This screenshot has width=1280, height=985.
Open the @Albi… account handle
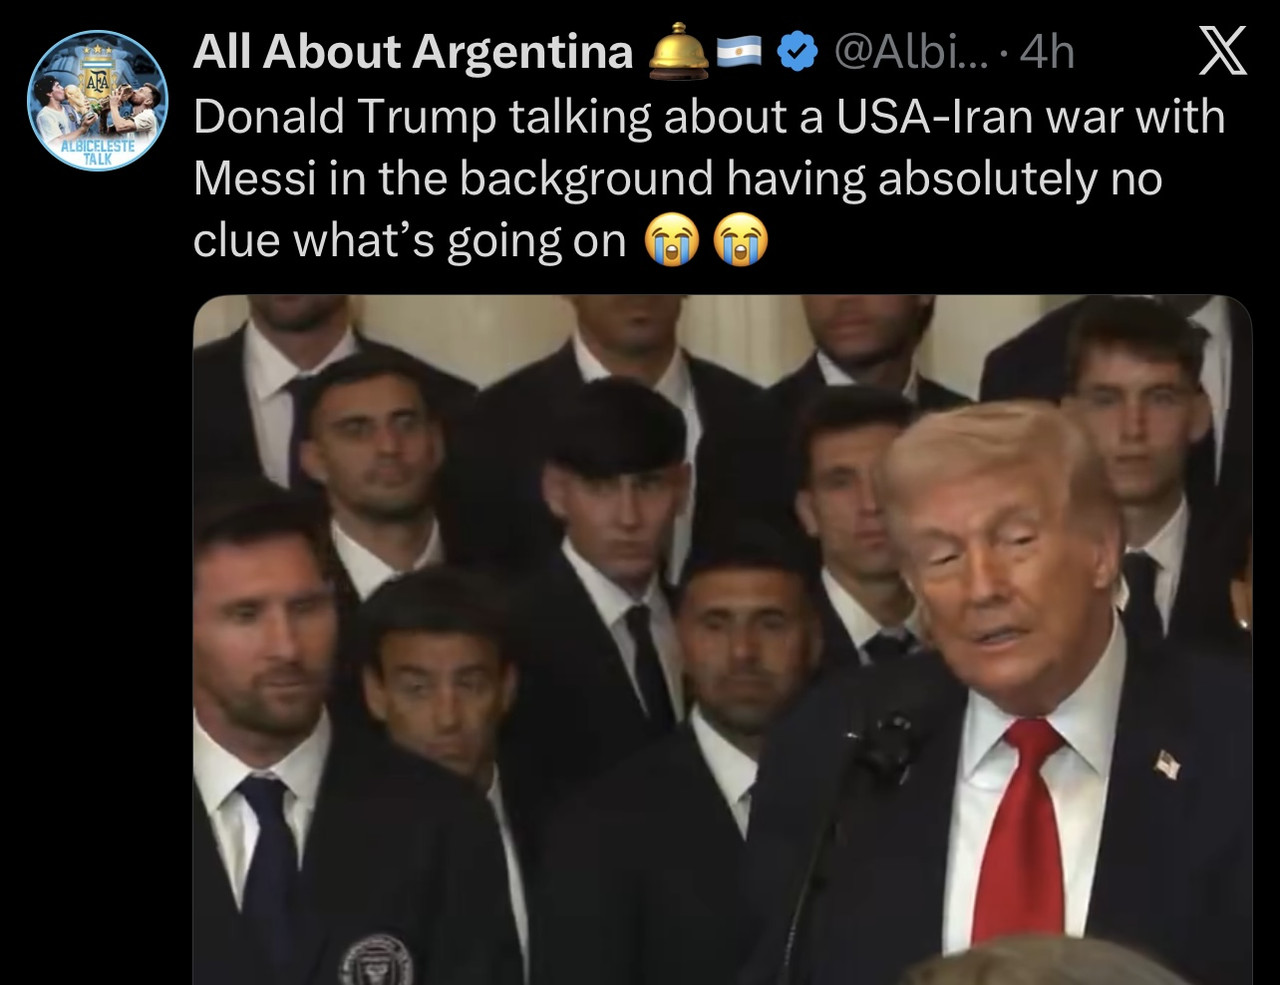pos(909,52)
